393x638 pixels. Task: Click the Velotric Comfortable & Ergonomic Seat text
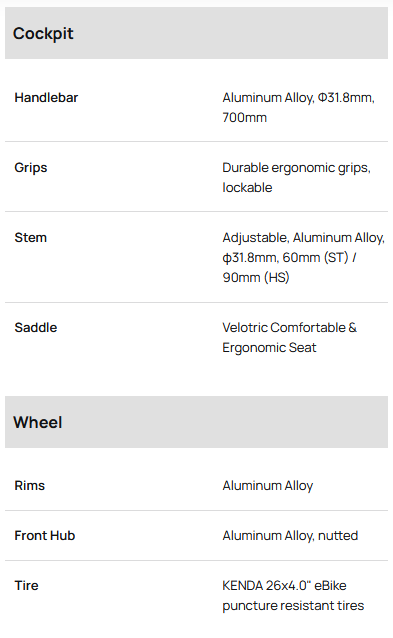[289, 337]
